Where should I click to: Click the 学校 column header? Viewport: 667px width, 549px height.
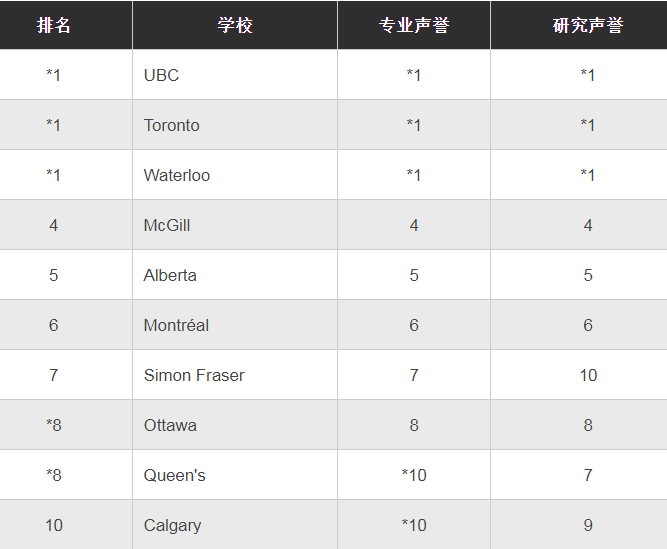pos(235,25)
